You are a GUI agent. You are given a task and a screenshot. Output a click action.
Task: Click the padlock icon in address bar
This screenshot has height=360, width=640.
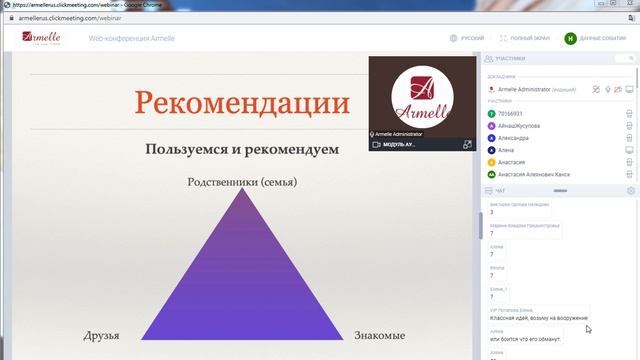pyautogui.click(x=11, y=18)
